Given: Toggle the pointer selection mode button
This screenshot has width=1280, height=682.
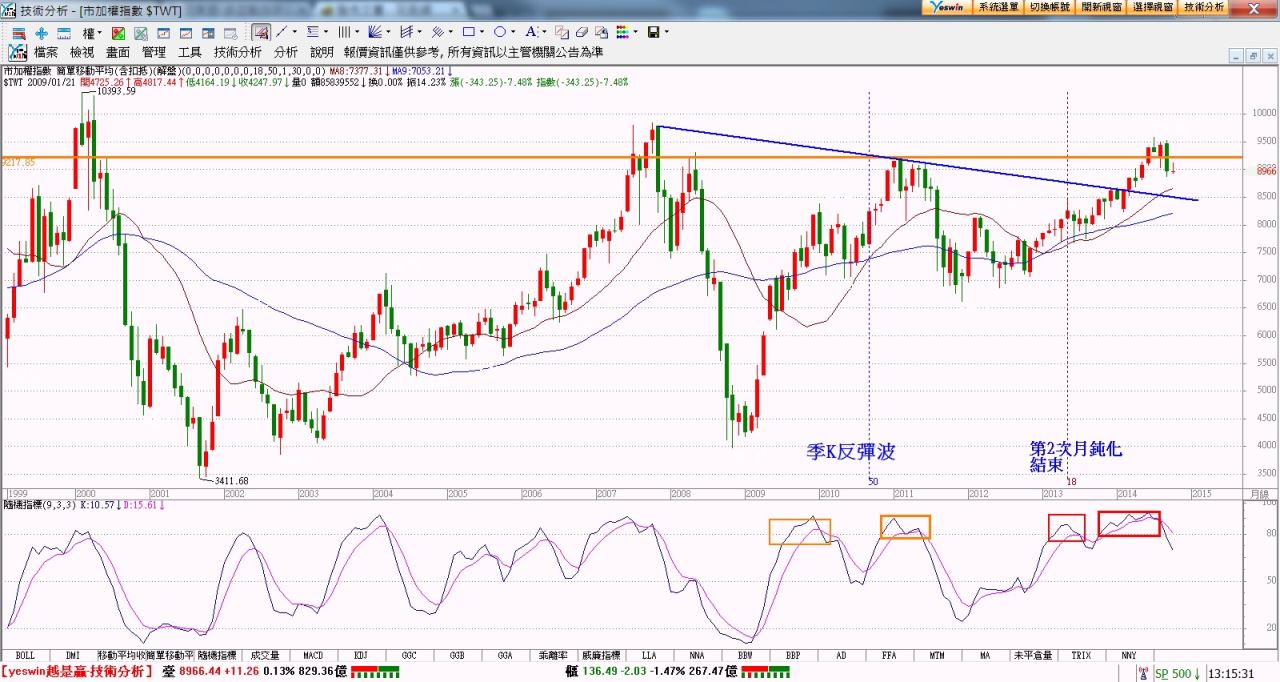Looking at the screenshot, I should pyautogui.click(x=260, y=33).
